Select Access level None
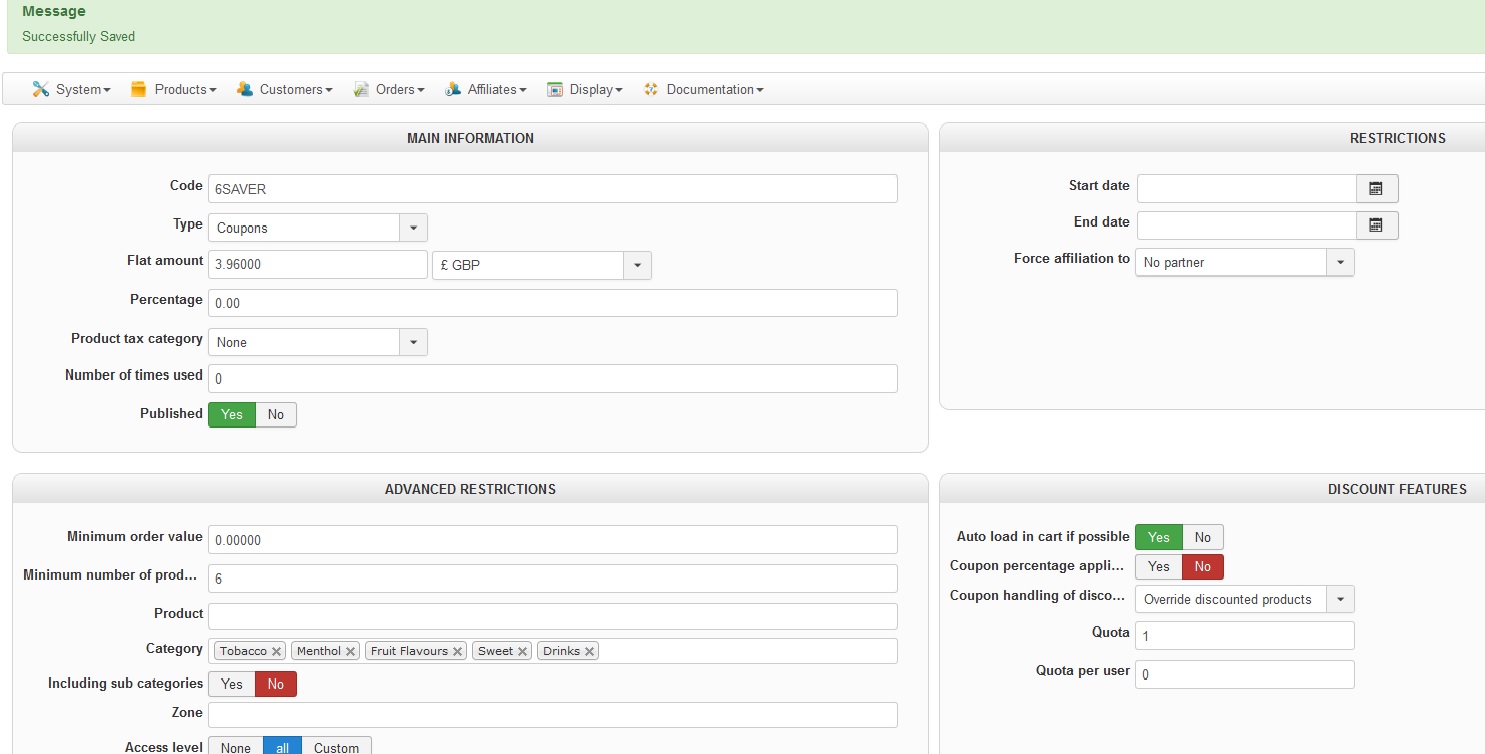1485x754 pixels. pos(236,748)
